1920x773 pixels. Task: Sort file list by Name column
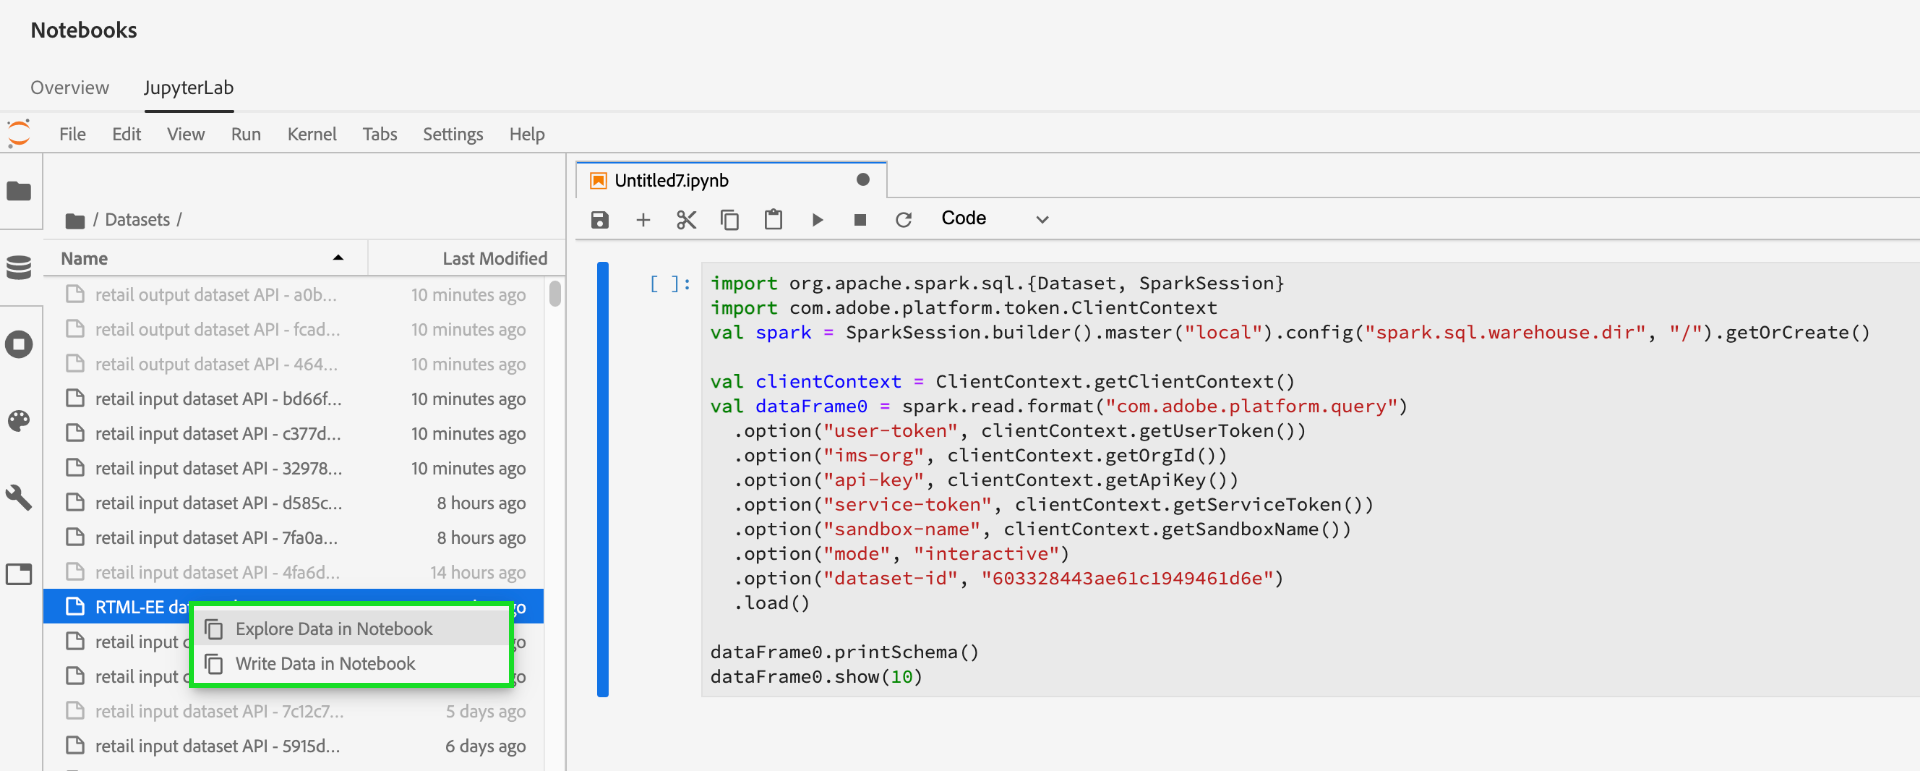coord(205,258)
